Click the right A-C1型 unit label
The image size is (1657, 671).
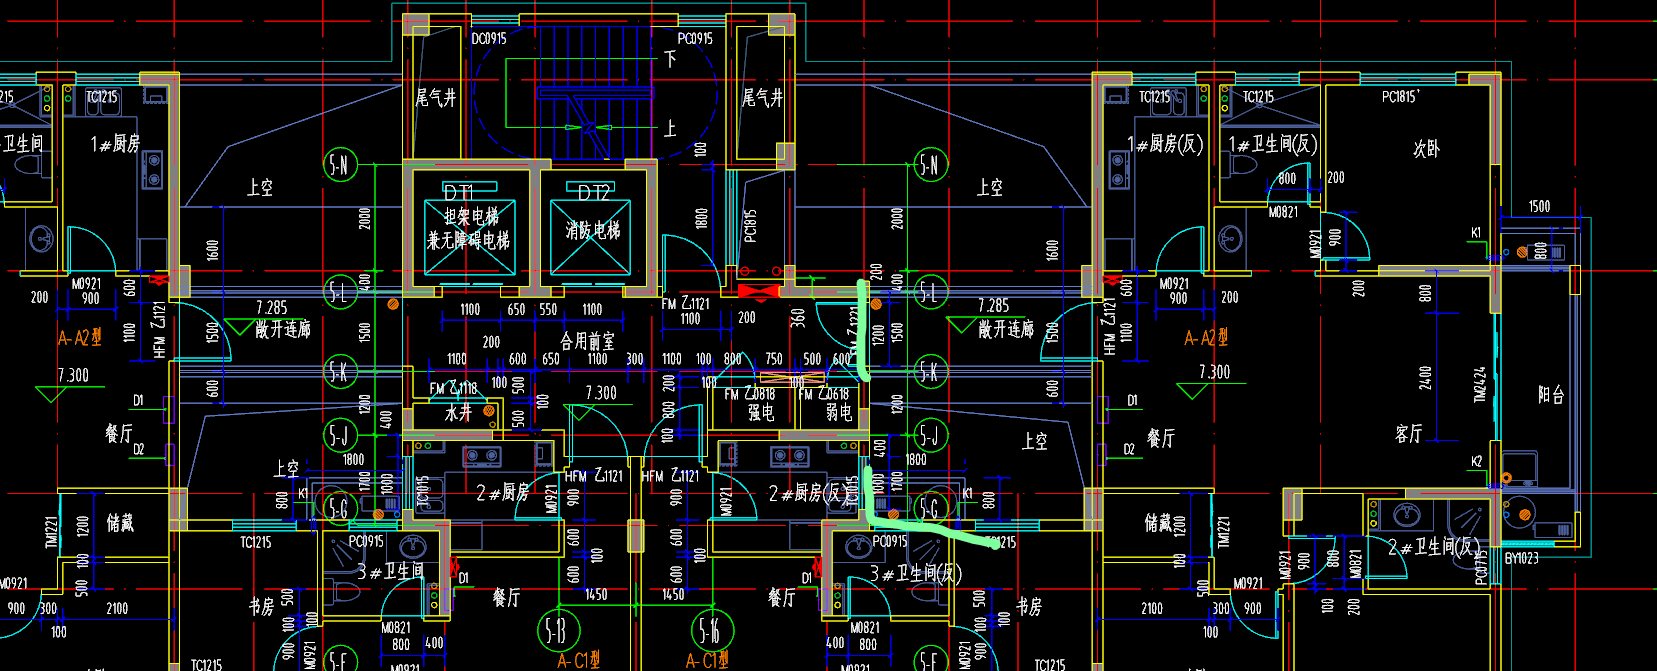pyautogui.click(x=707, y=660)
